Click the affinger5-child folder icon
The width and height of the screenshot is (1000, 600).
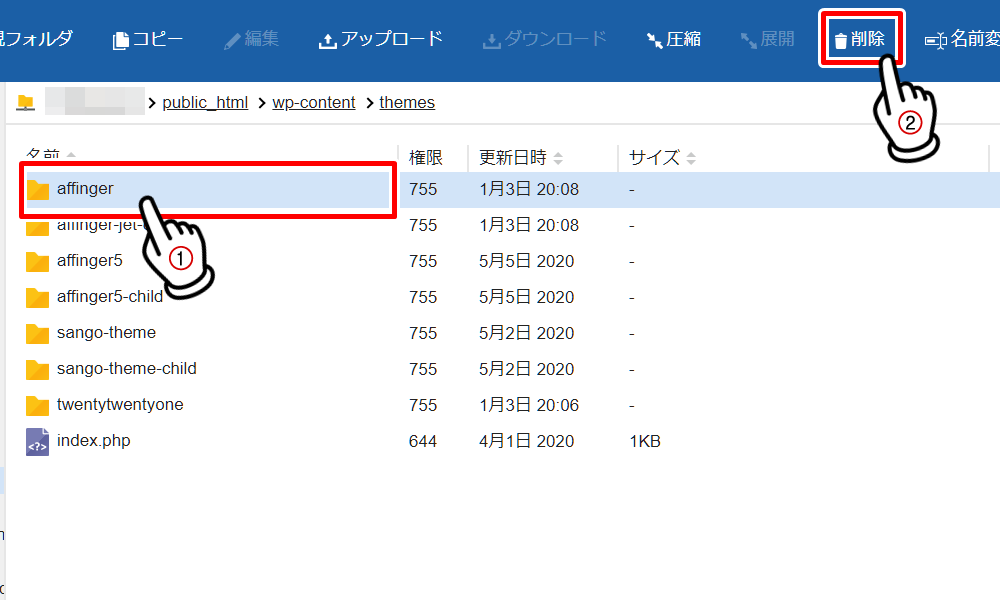38,297
